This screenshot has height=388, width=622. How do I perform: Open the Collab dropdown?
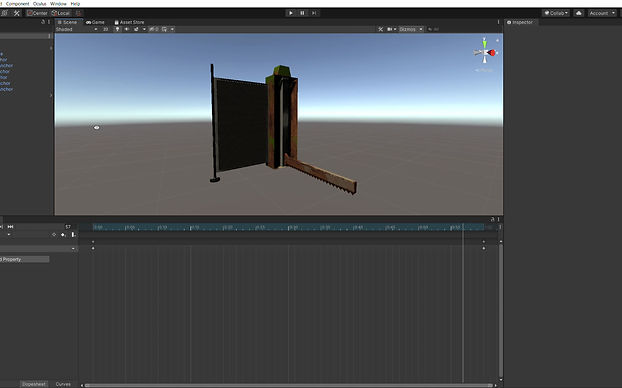(556, 13)
